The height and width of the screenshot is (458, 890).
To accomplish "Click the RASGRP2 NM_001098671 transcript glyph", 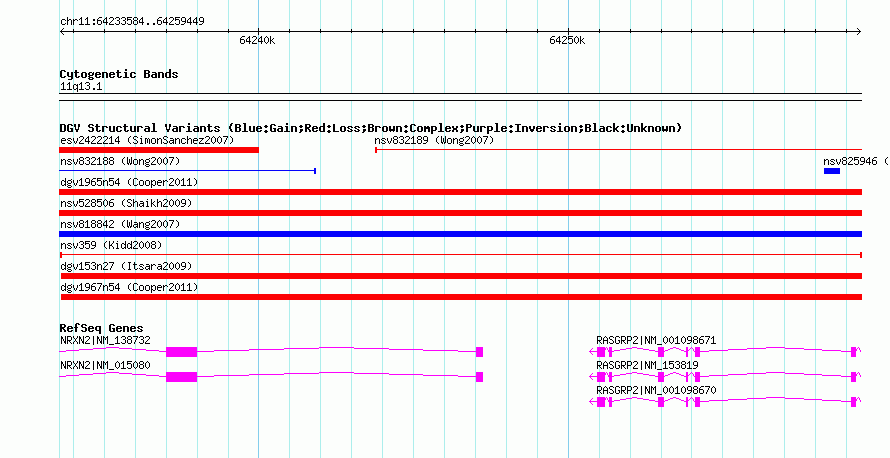I will (x=725, y=352).
